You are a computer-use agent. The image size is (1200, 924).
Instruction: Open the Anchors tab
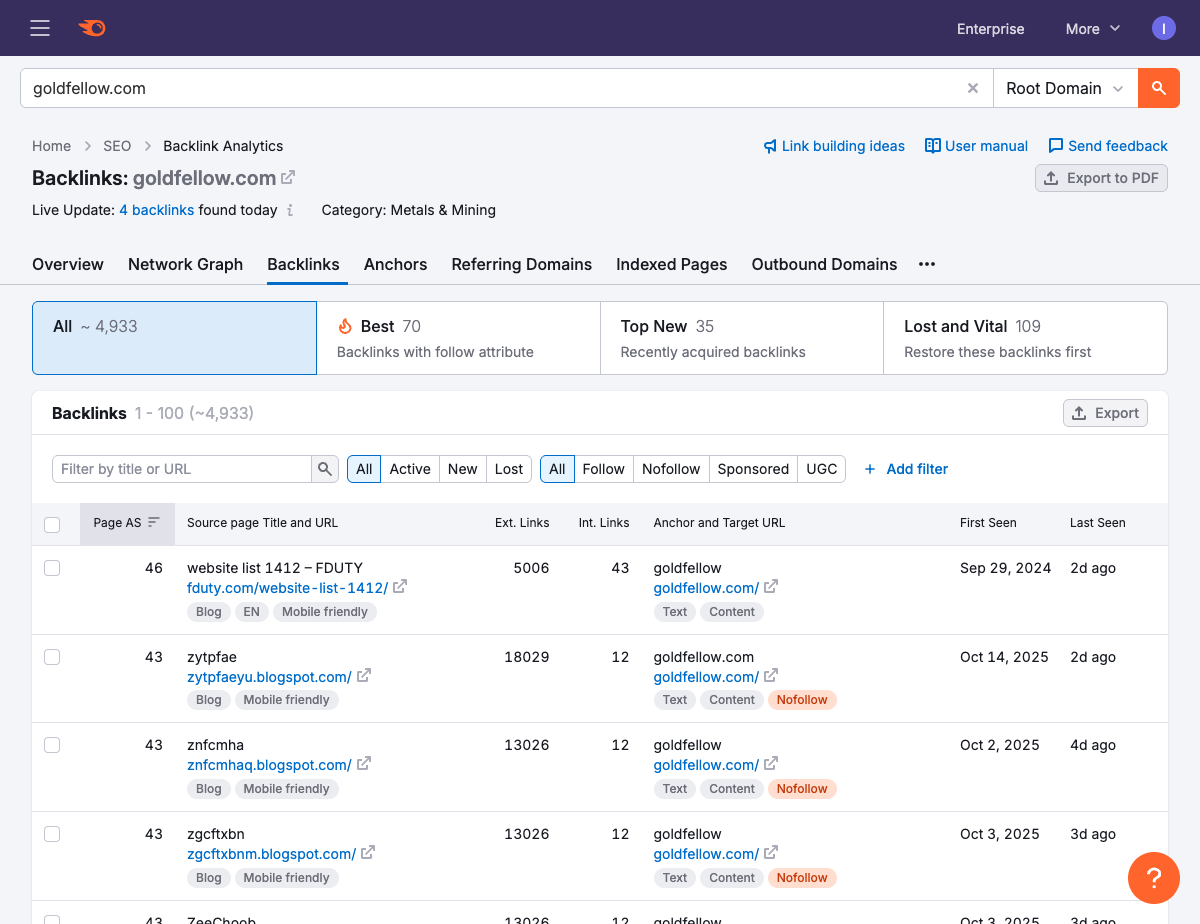click(x=395, y=264)
